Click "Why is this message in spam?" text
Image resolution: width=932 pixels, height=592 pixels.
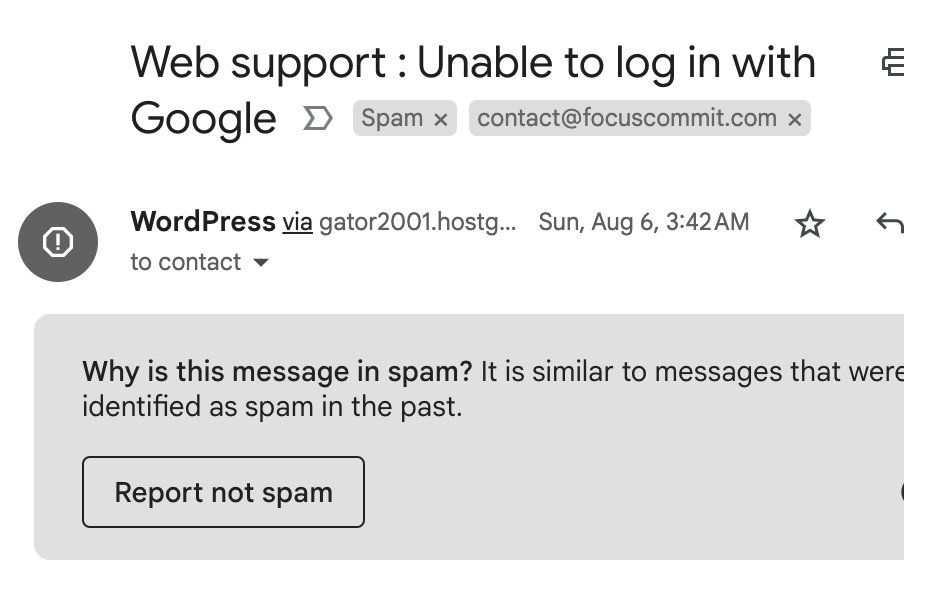pos(277,373)
